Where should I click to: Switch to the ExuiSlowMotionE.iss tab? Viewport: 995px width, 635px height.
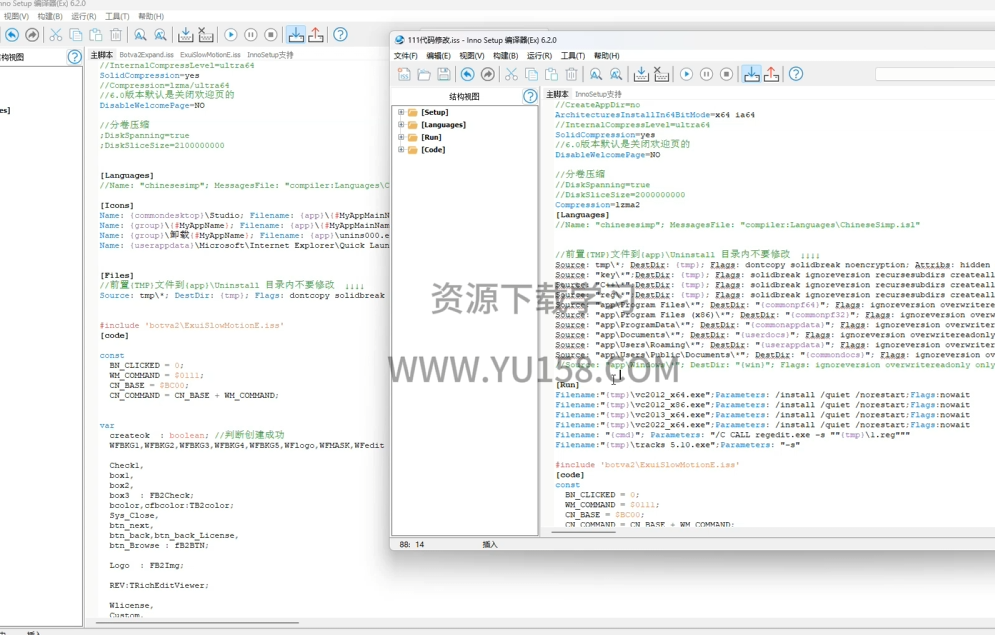210,55
